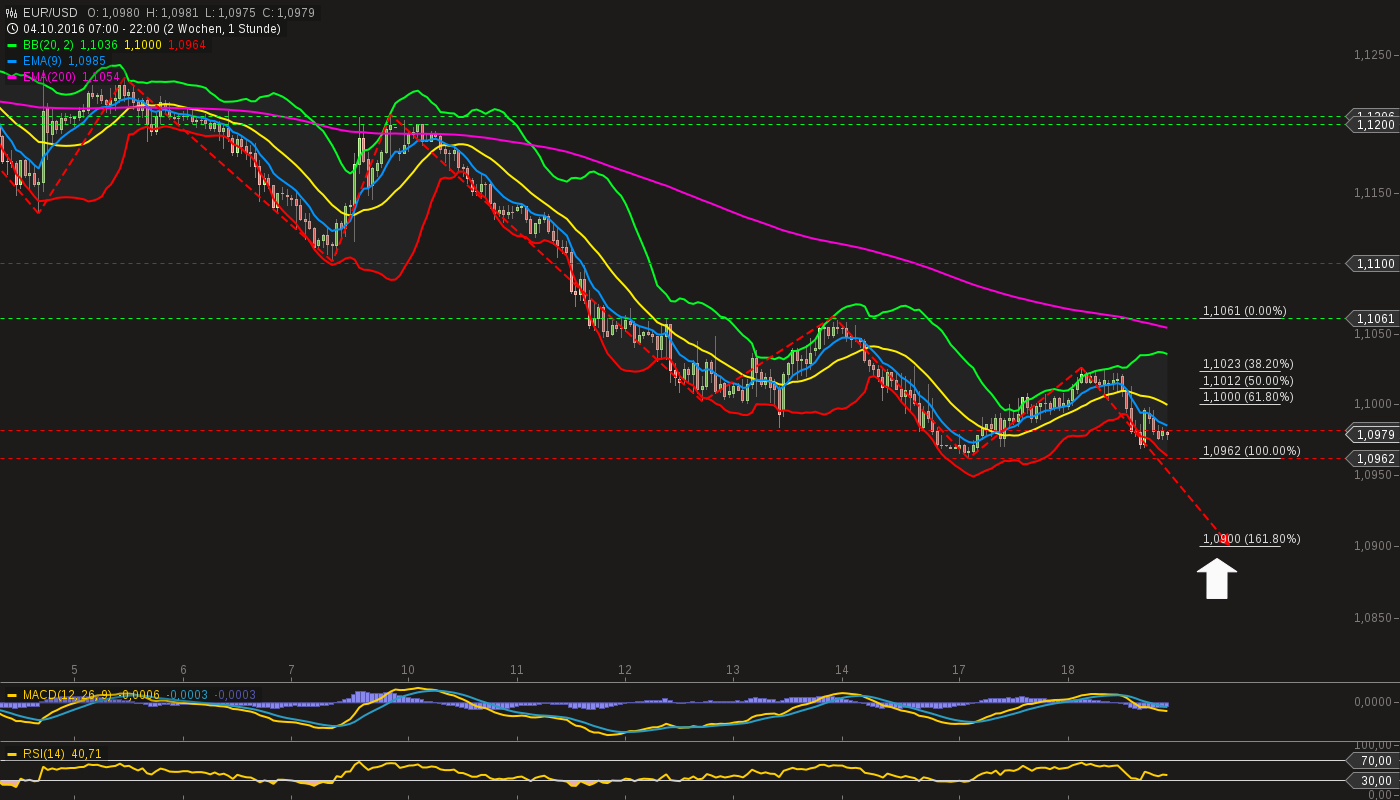The height and width of the screenshot is (800, 1400).
Task: Click day 12 on the date axis
Action: [x=625, y=670]
